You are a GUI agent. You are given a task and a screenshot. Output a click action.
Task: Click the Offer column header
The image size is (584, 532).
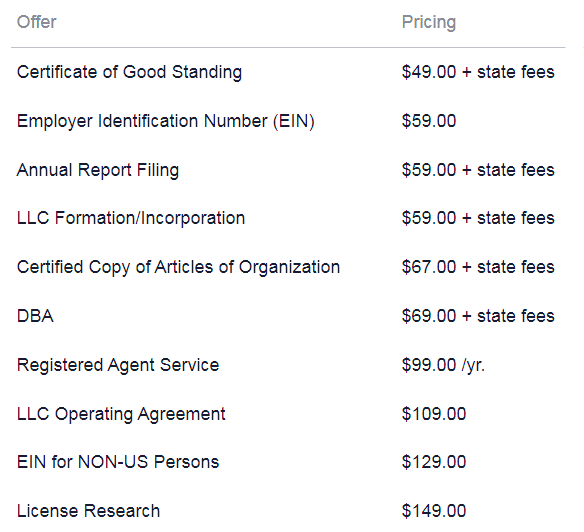coord(36,22)
